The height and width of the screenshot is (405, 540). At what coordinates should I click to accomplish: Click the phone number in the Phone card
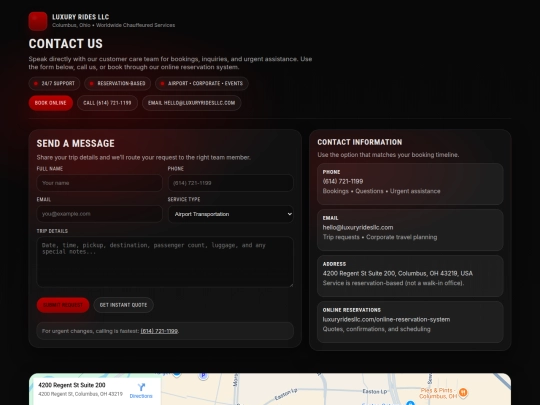343,181
